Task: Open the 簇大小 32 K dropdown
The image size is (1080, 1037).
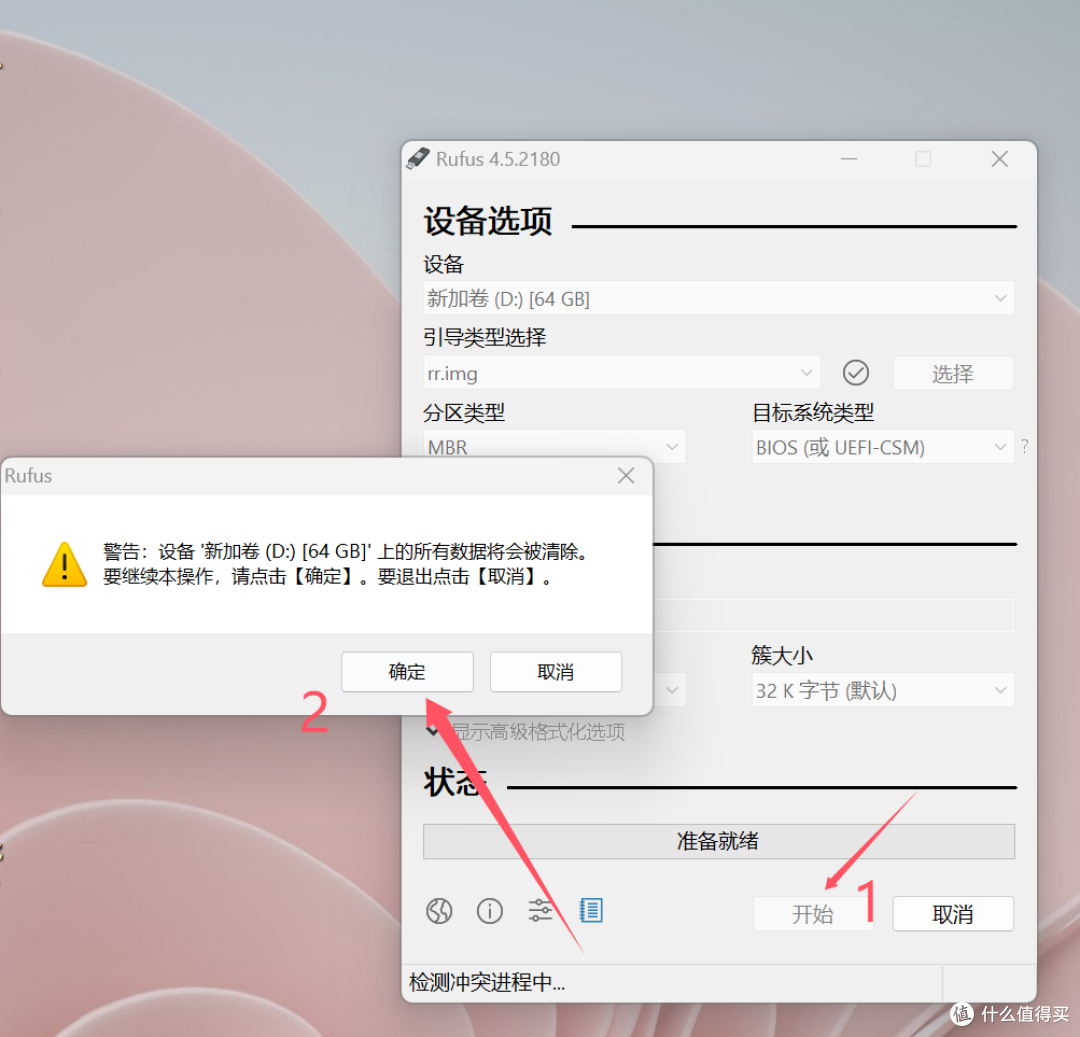Action: [882, 690]
